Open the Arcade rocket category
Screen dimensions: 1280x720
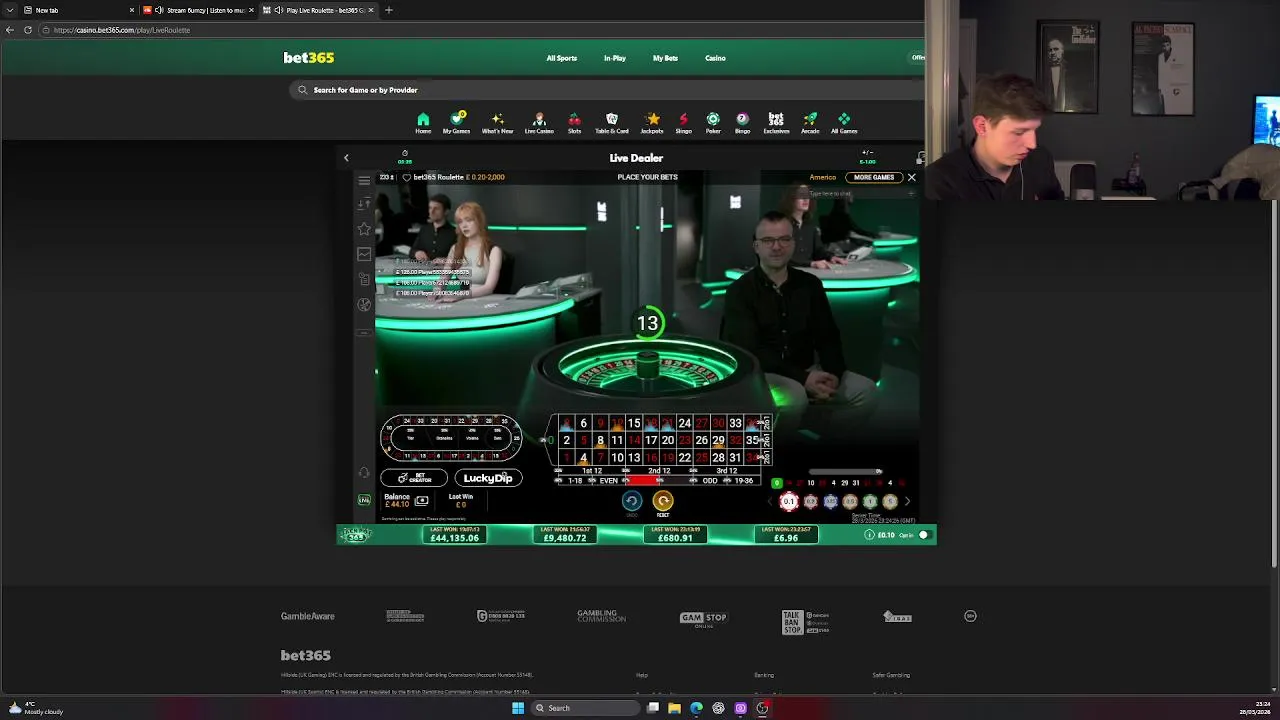pyautogui.click(x=810, y=123)
